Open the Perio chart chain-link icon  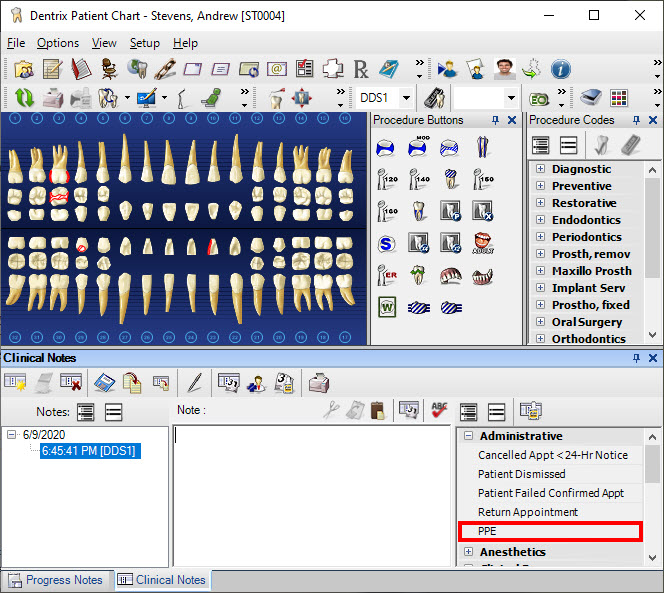(165, 69)
